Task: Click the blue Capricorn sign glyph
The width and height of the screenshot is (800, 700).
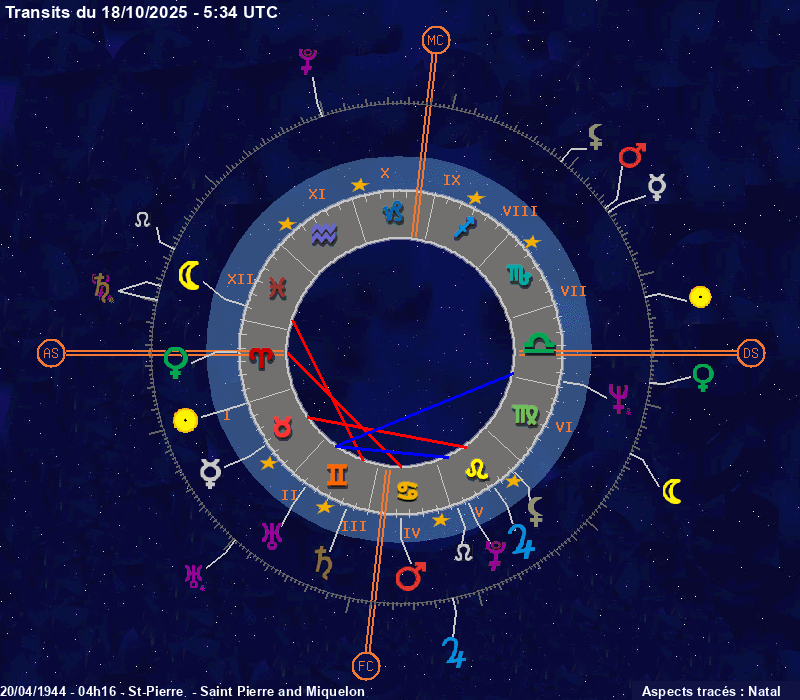Action: point(397,212)
